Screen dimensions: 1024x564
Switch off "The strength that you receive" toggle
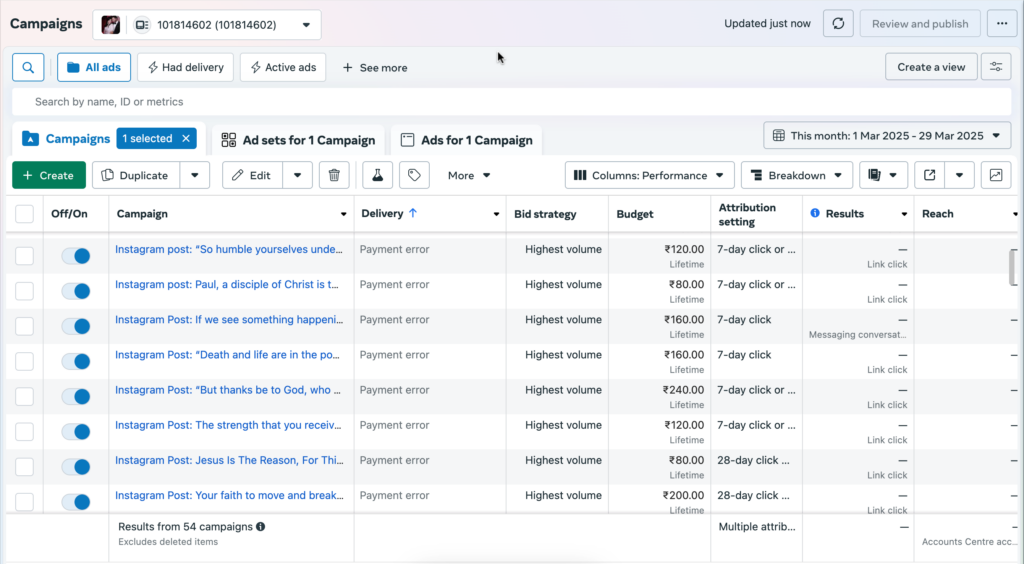[x=76, y=432]
